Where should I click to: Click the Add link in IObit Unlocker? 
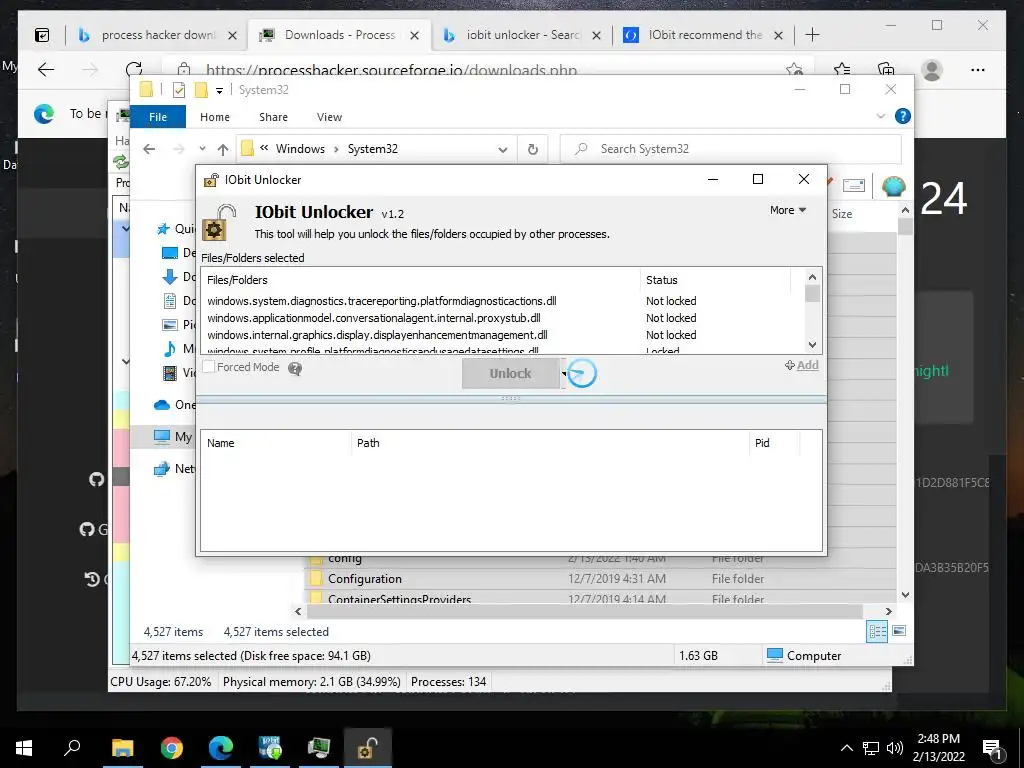coord(801,365)
